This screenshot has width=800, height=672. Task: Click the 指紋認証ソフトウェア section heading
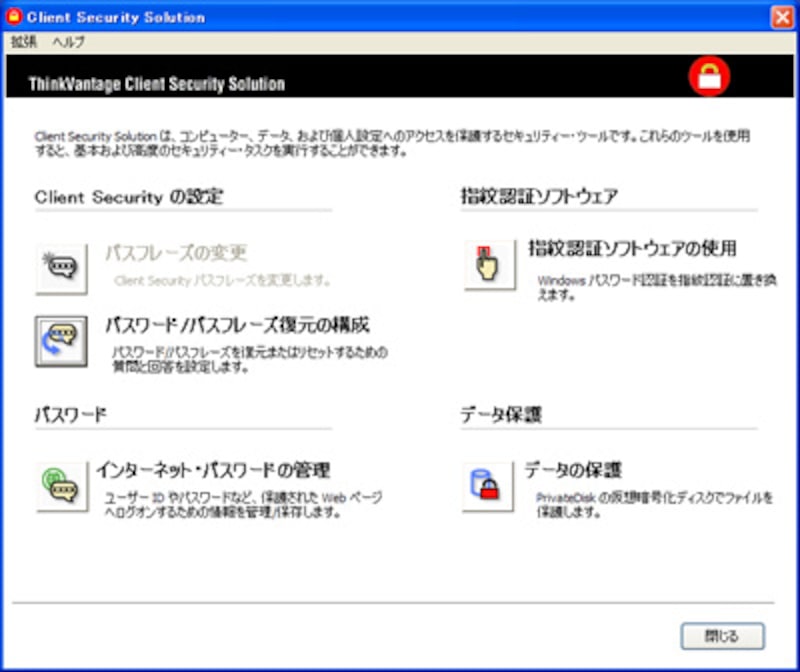click(x=539, y=197)
